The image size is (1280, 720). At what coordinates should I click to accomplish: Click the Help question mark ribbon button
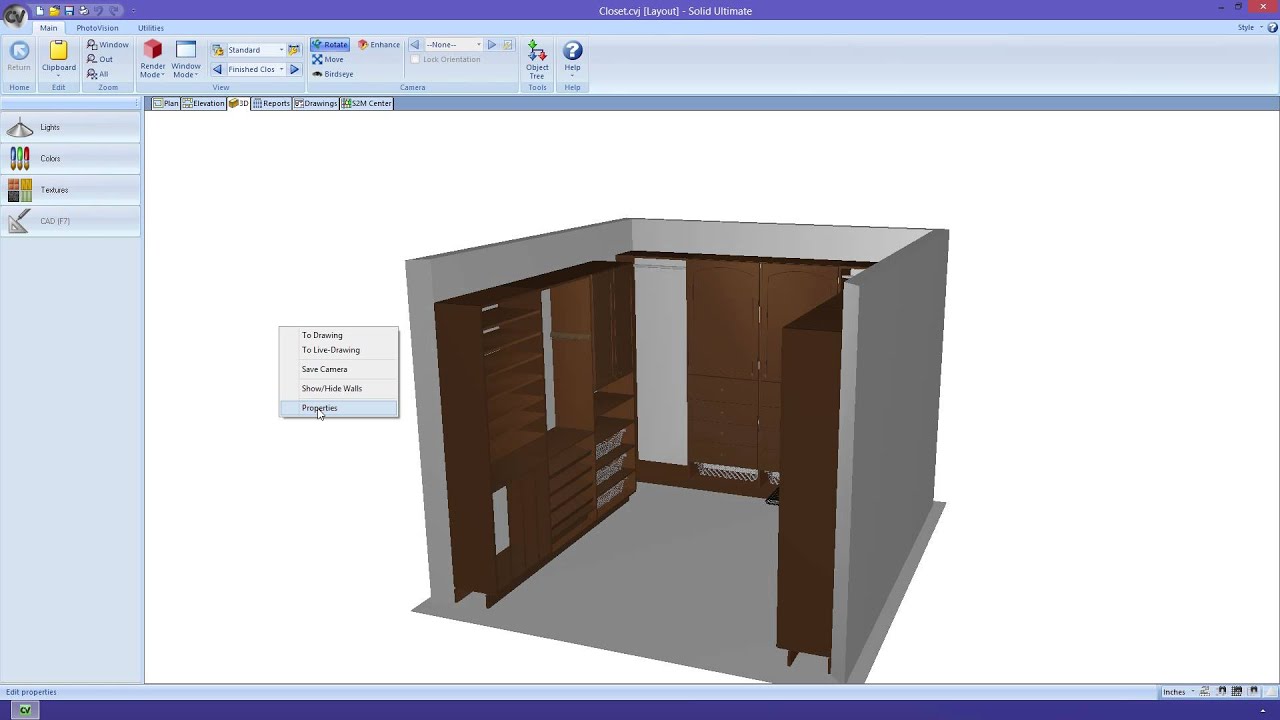(572, 58)
